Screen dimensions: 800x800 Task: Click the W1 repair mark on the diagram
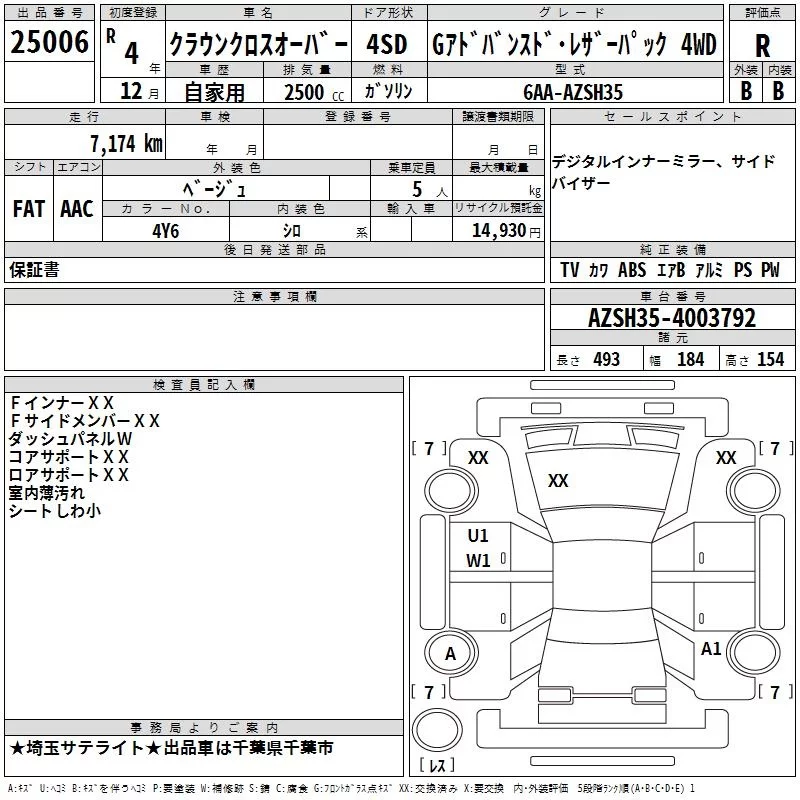478,561
